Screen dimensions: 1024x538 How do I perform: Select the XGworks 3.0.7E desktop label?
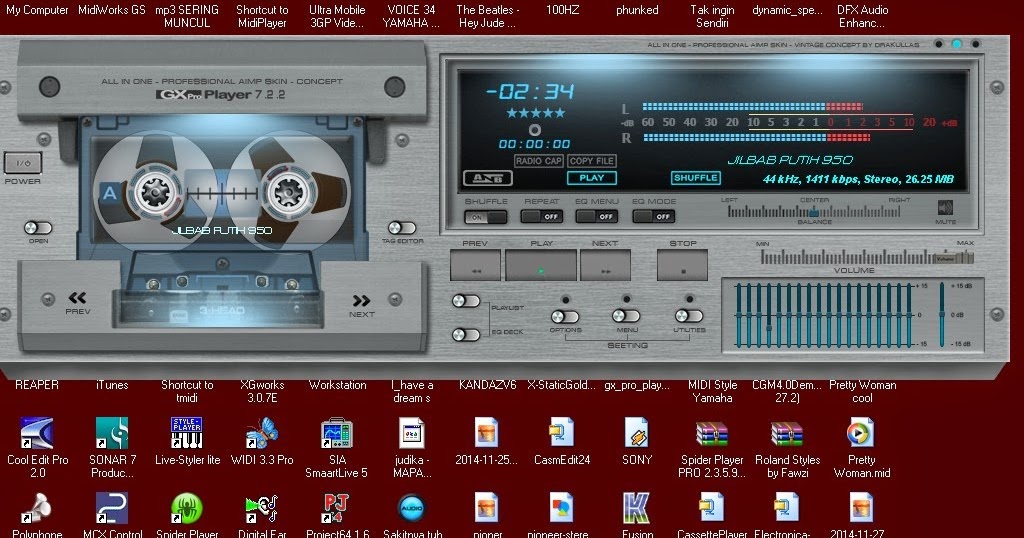pyautogui.click(x=262, y=391)
